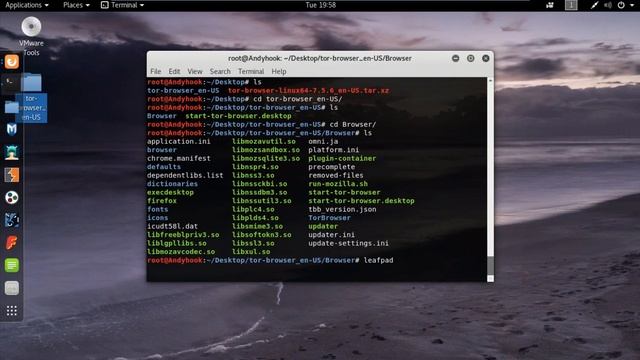Viewport: 640px width, 360px height.
Task: Click 'platform.ini' in terminal output
Action: pyautogui.click(x=333, y=150)
